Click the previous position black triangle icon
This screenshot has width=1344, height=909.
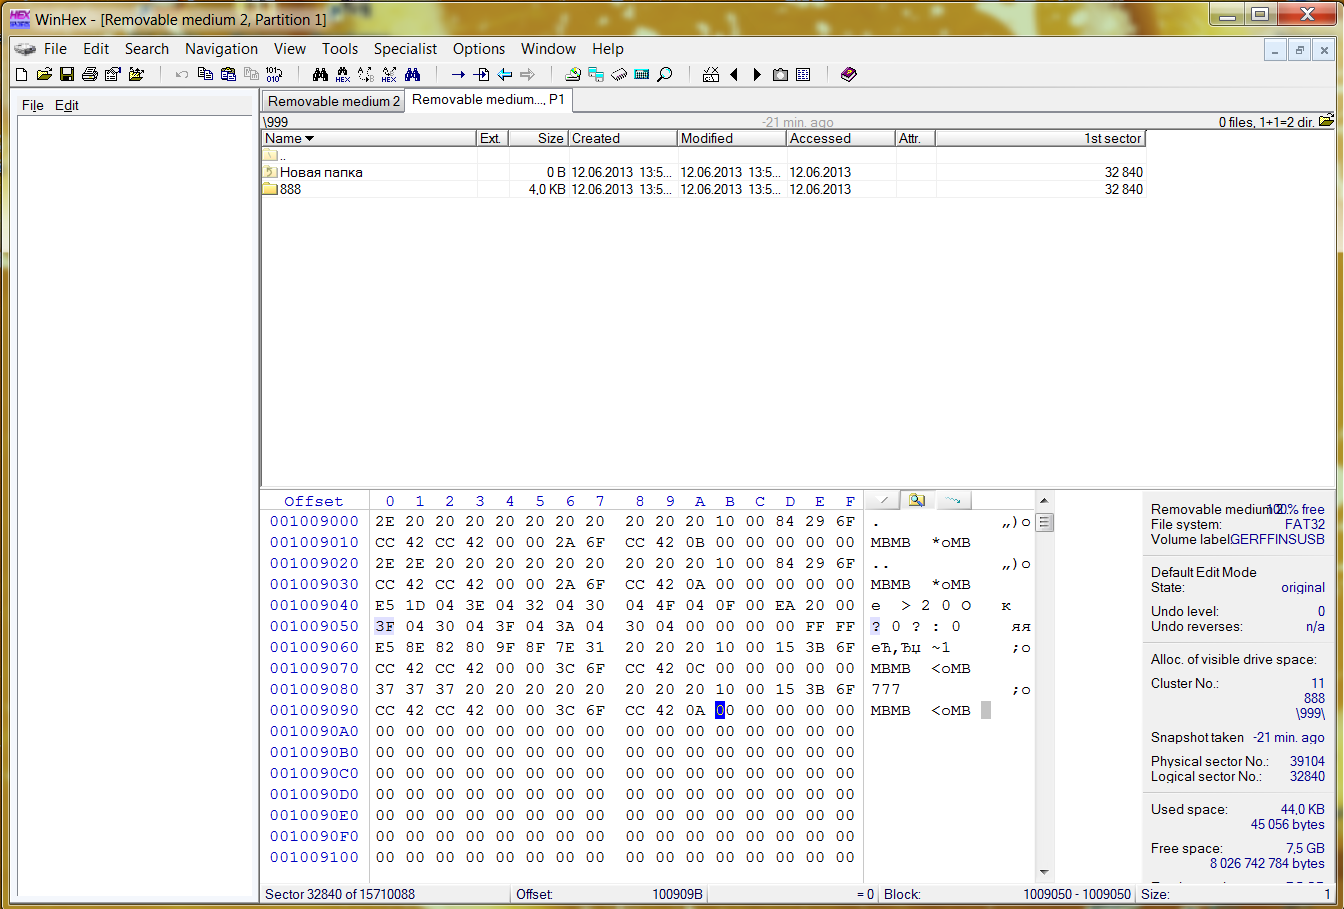pyautogui.click(x=734, y=74)
